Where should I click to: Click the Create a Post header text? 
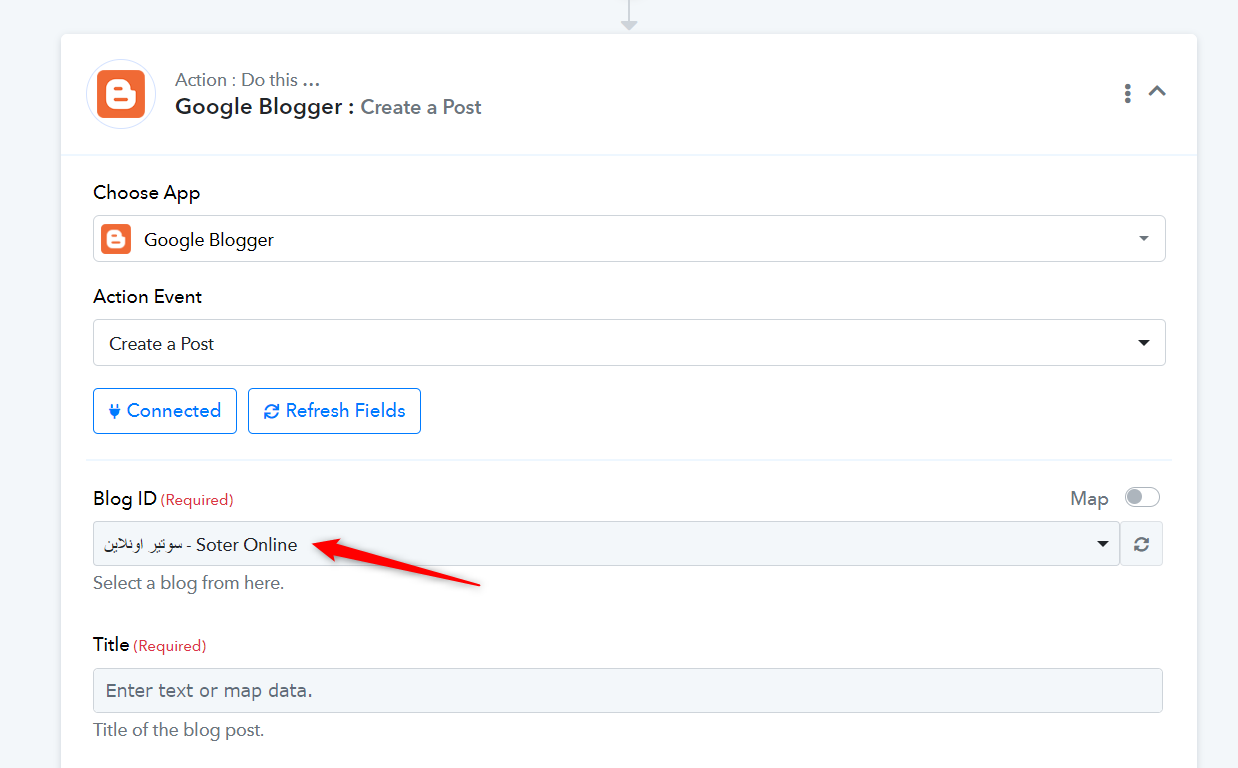coord(421,107)
